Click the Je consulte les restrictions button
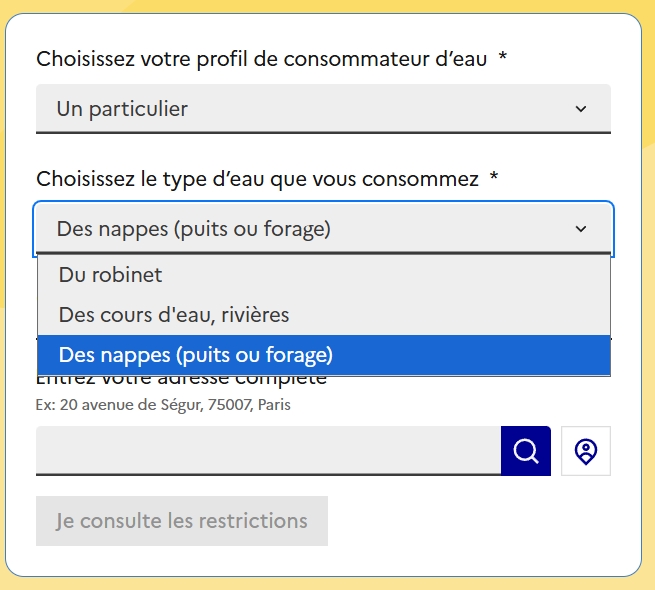The width and height of the screenshot is (655, 590). 182,521
